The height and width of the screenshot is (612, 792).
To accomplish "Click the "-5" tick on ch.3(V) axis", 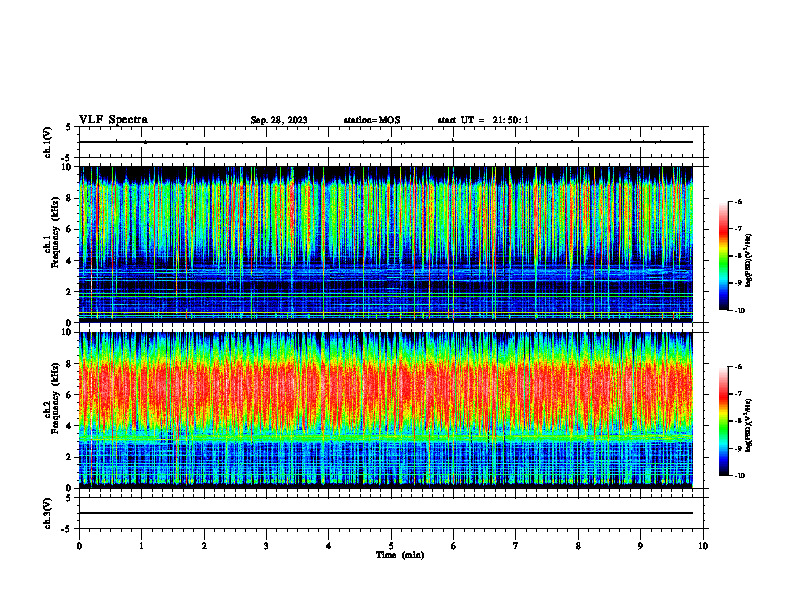I will [x=68, y=529].
